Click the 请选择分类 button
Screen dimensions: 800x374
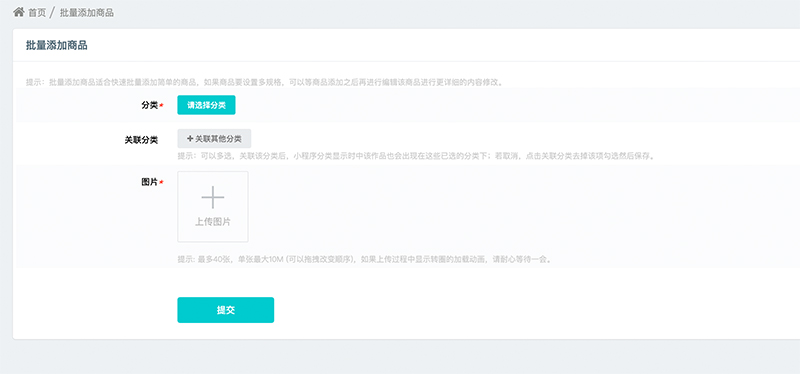[x=206, y=105]
